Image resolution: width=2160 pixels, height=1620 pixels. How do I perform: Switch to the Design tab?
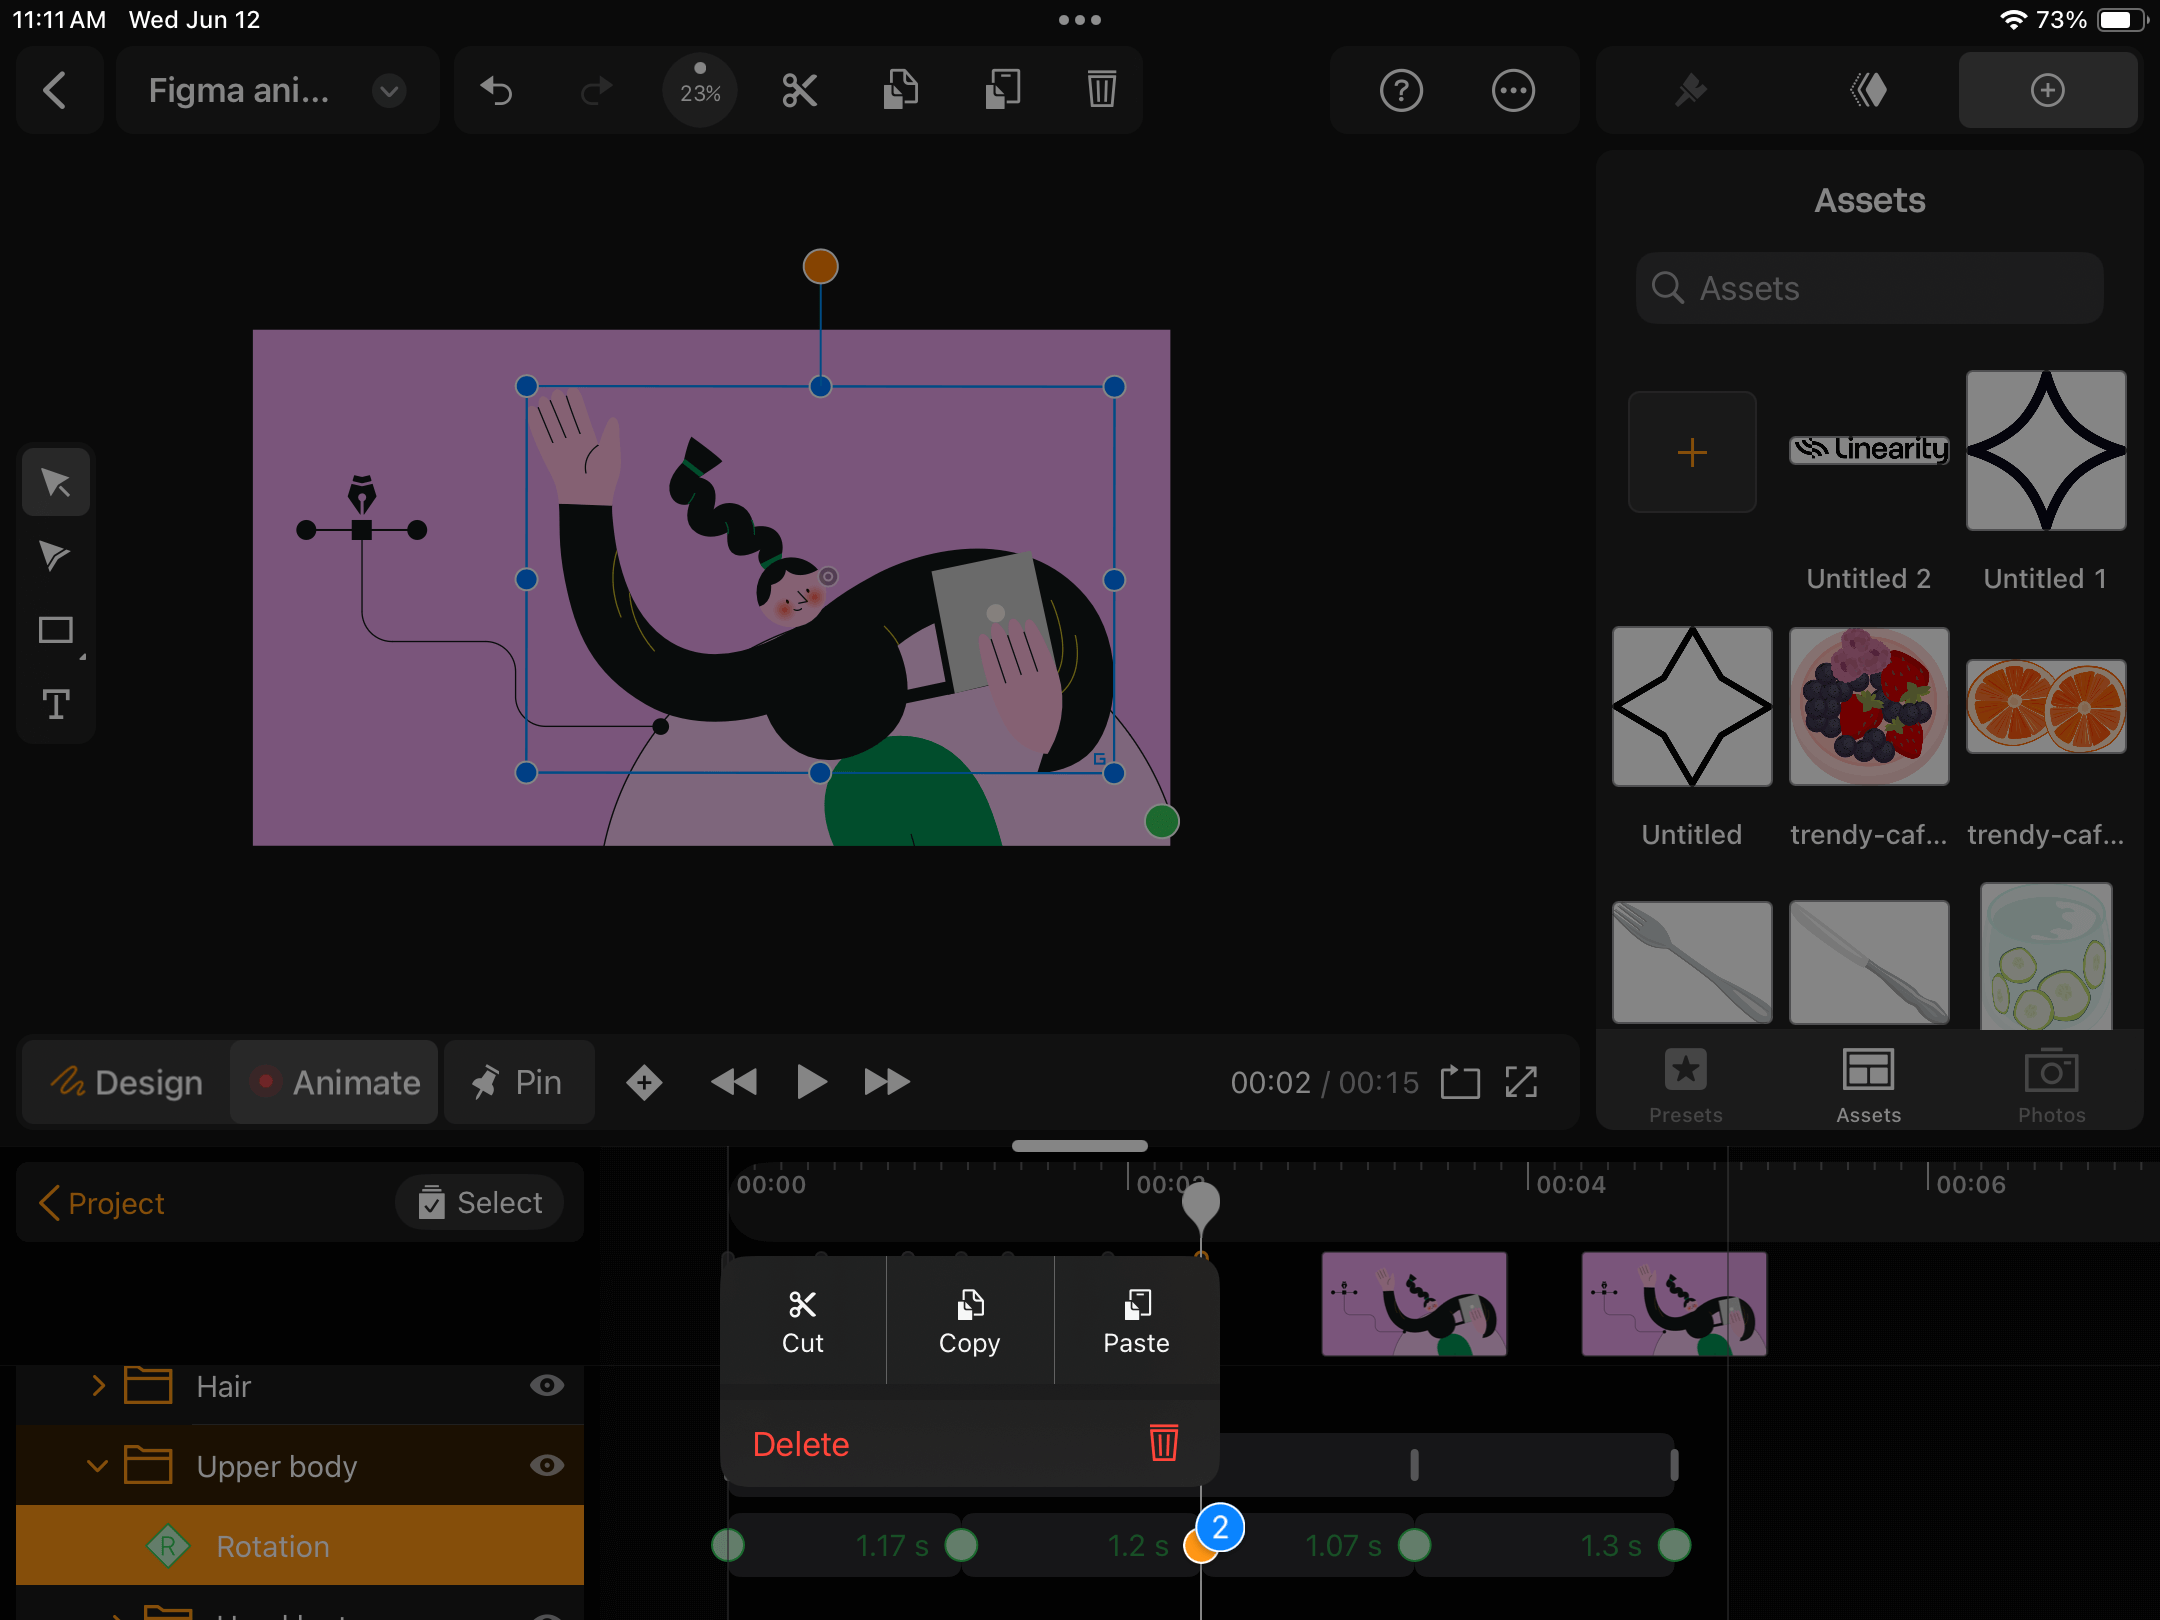126,1082
